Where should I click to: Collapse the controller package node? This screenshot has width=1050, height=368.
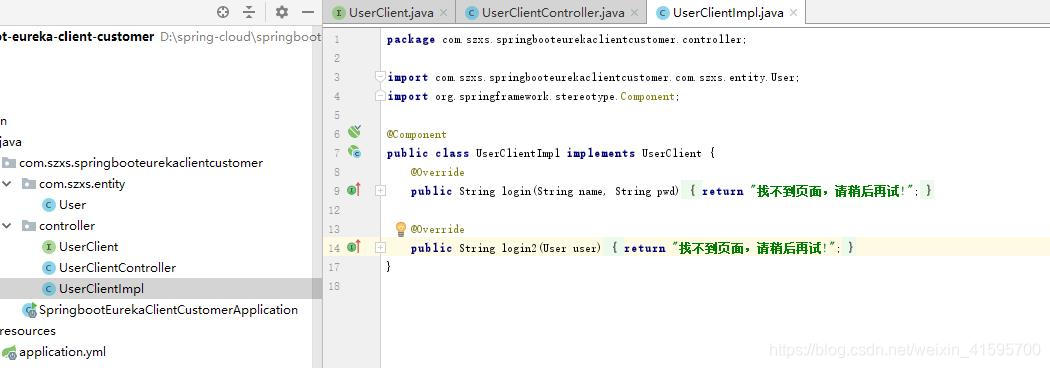(7, 225)
